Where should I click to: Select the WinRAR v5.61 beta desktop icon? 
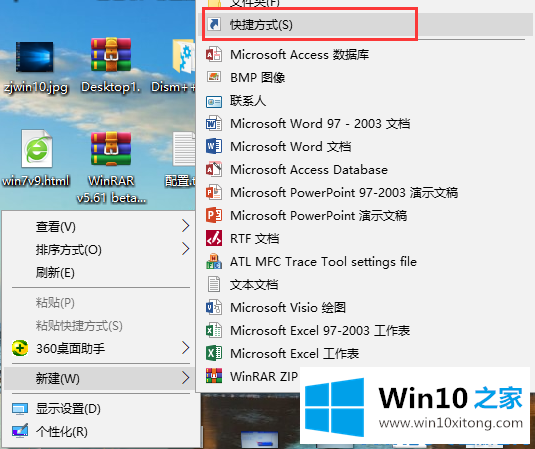click(111, 148)
